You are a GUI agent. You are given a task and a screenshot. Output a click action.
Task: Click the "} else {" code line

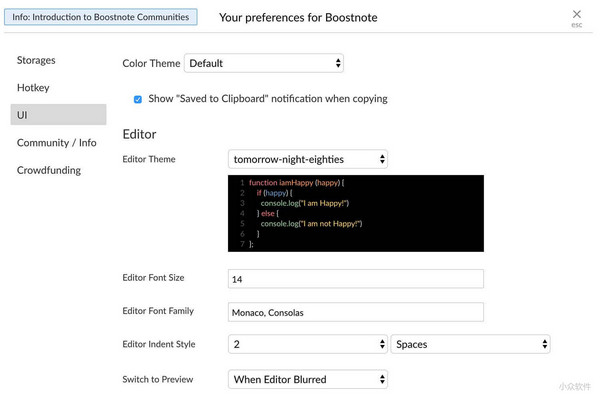coord(268,213)
